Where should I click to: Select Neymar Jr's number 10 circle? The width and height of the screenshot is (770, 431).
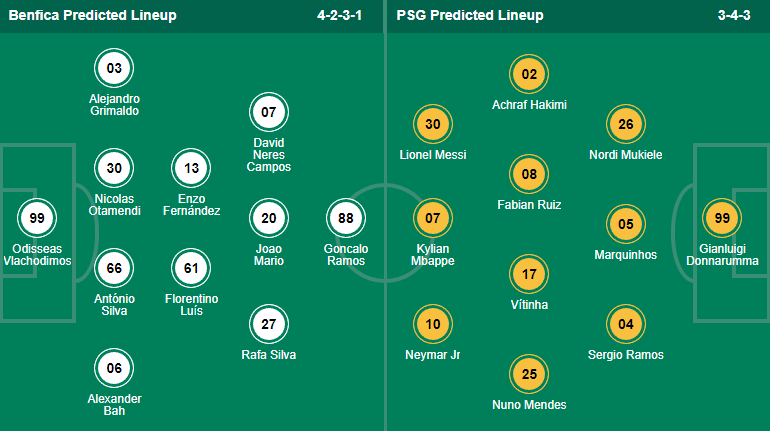tap(433, 325)
